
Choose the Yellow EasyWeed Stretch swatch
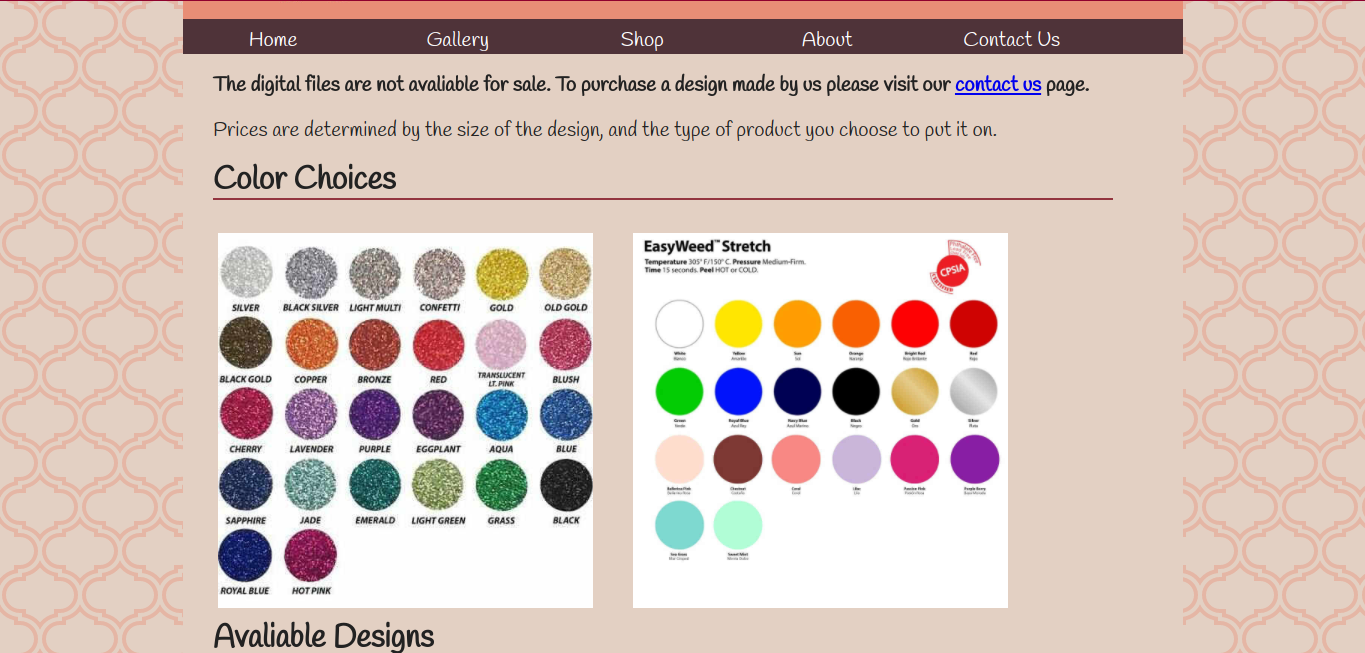point(738,324)
